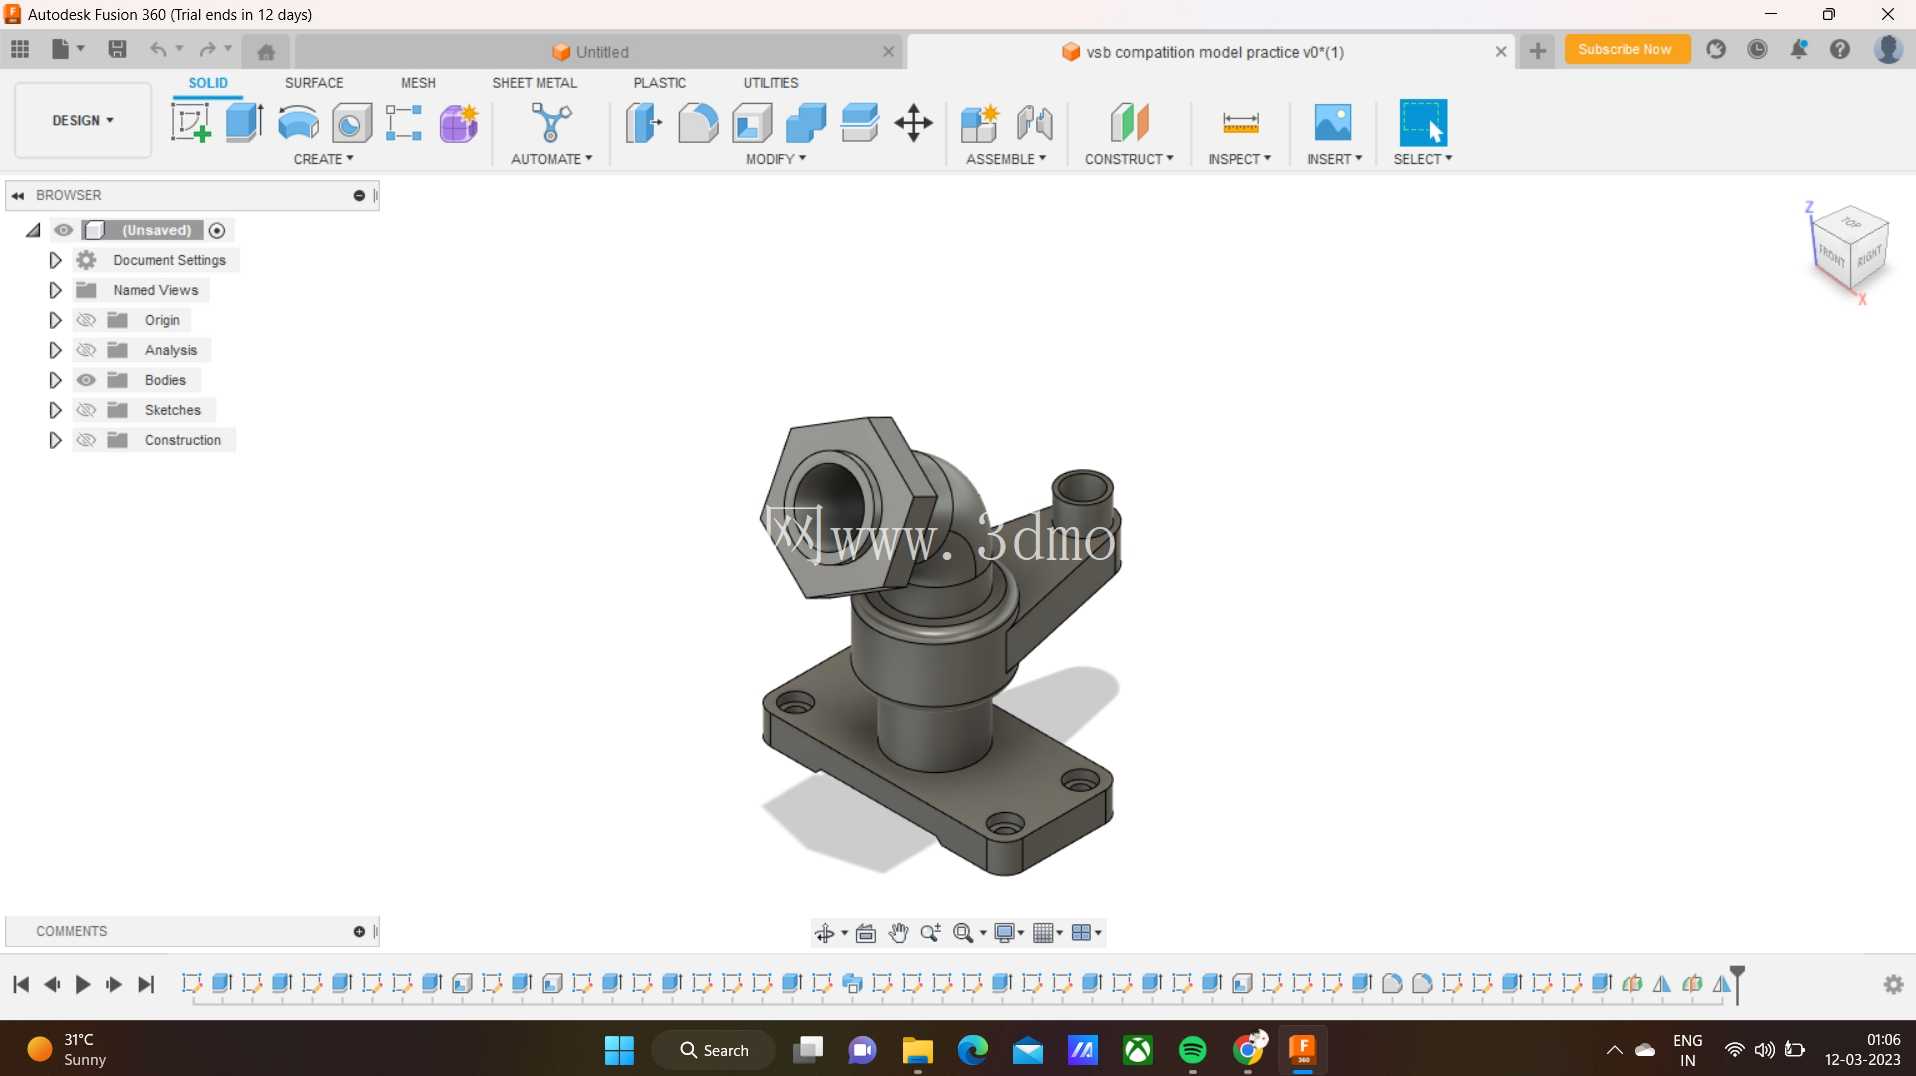Image resolution: width=1916 pixels, height=1076 pixels.
Task: Switch to the PLASTIC tab
Action: (x=659, y=83)
